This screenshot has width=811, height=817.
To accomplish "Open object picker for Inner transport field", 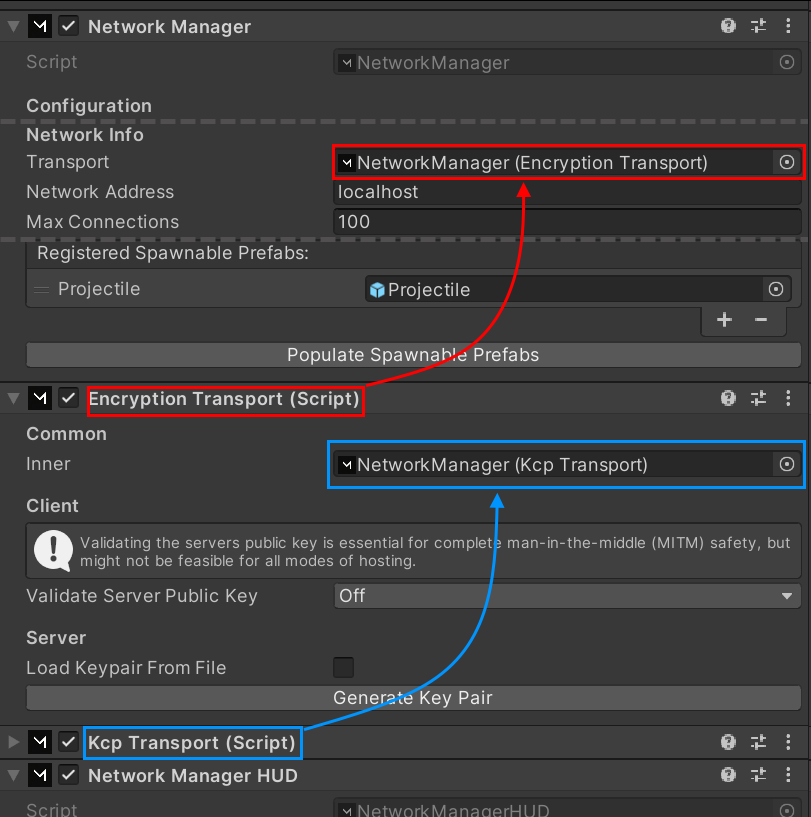I will tap(786, 464).
